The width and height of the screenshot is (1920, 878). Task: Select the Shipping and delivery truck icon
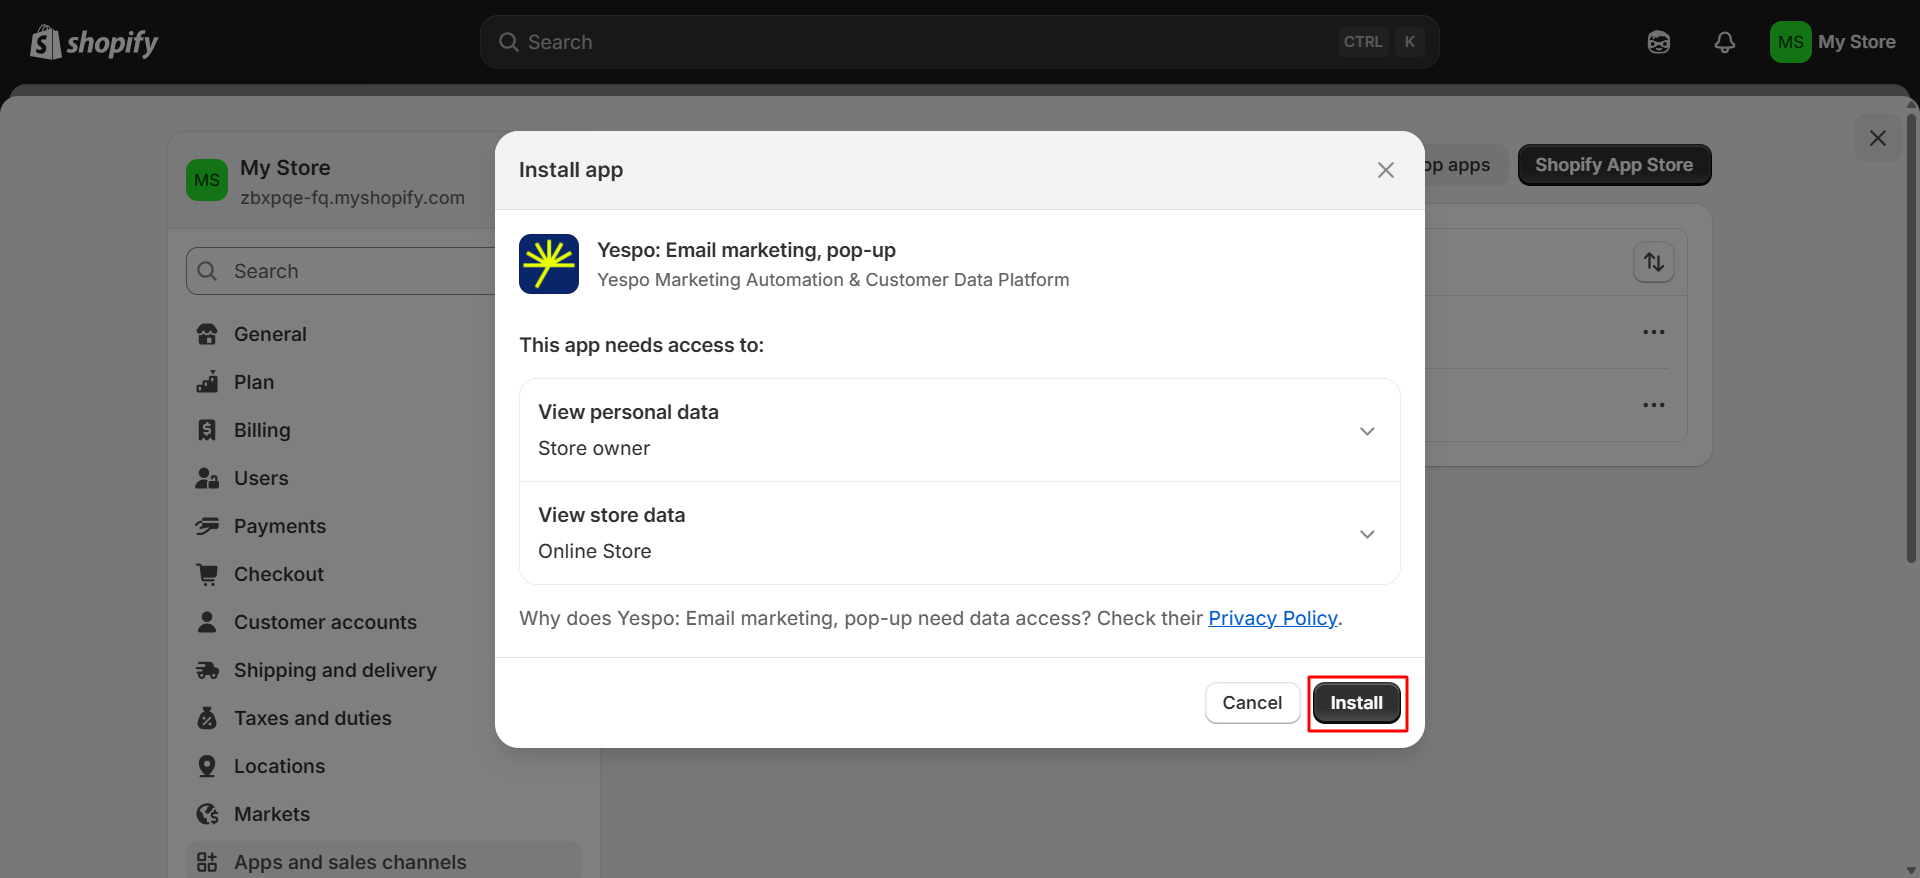[x=207, y=670]
